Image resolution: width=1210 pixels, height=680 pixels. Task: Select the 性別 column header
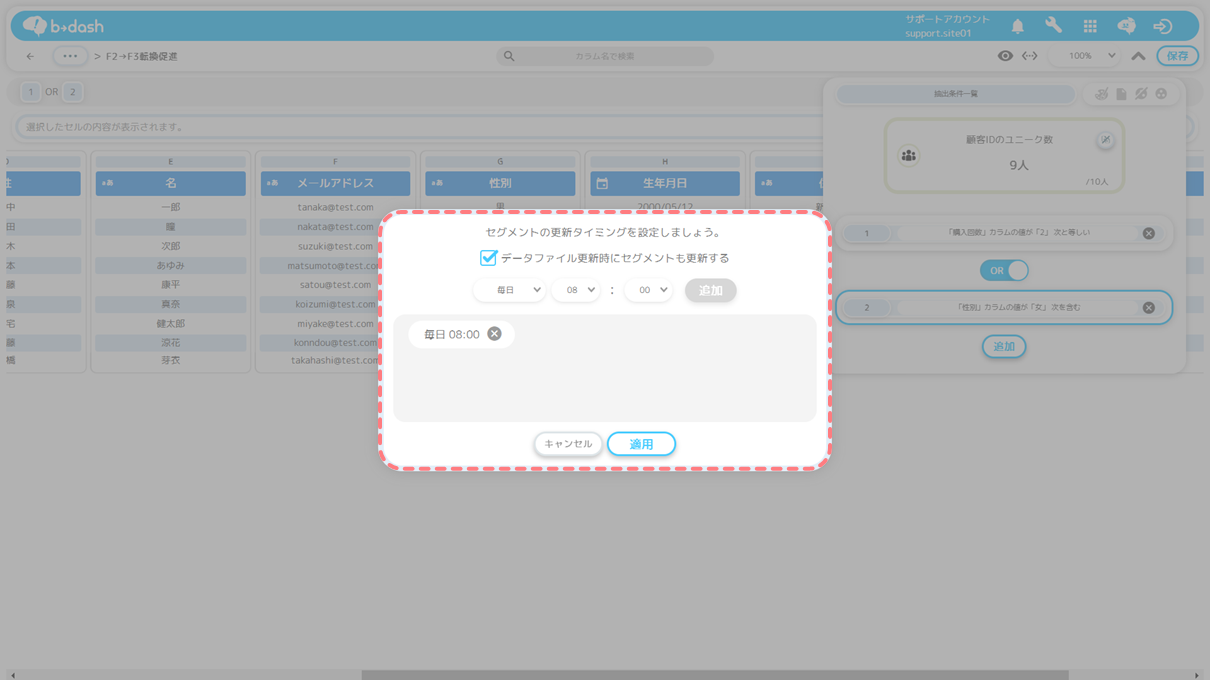pyautogui.click(x=500, y=183)
